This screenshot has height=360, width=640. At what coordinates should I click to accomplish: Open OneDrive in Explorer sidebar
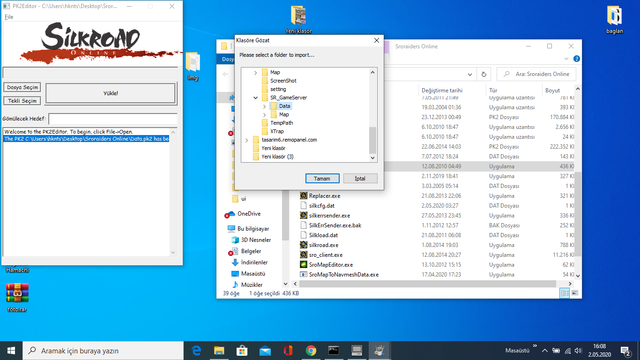[249, 214]
